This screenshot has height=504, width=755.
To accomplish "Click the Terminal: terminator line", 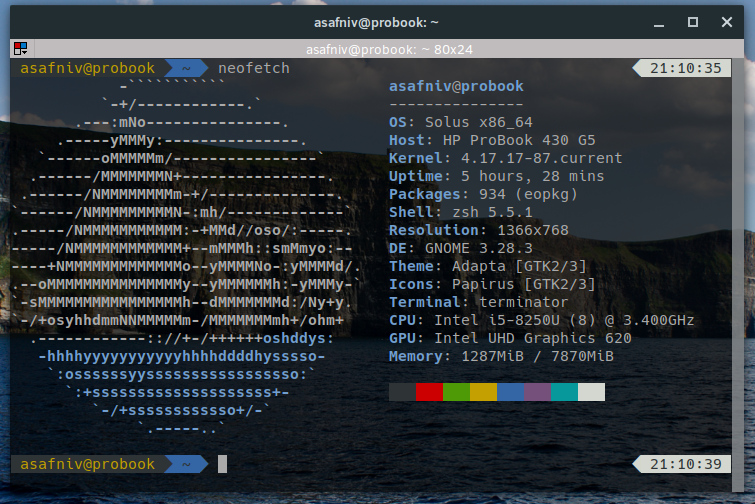I will point(479,302).
